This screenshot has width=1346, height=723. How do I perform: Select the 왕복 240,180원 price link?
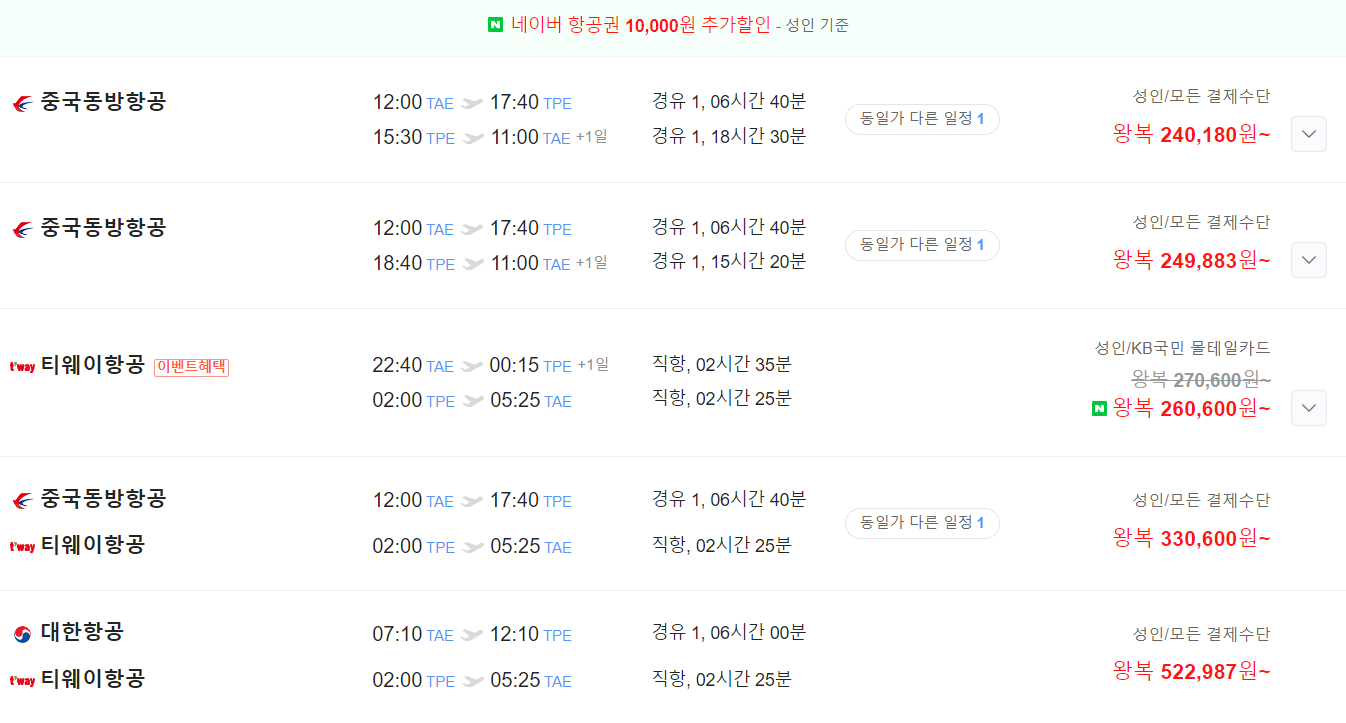click(1192, 134)
